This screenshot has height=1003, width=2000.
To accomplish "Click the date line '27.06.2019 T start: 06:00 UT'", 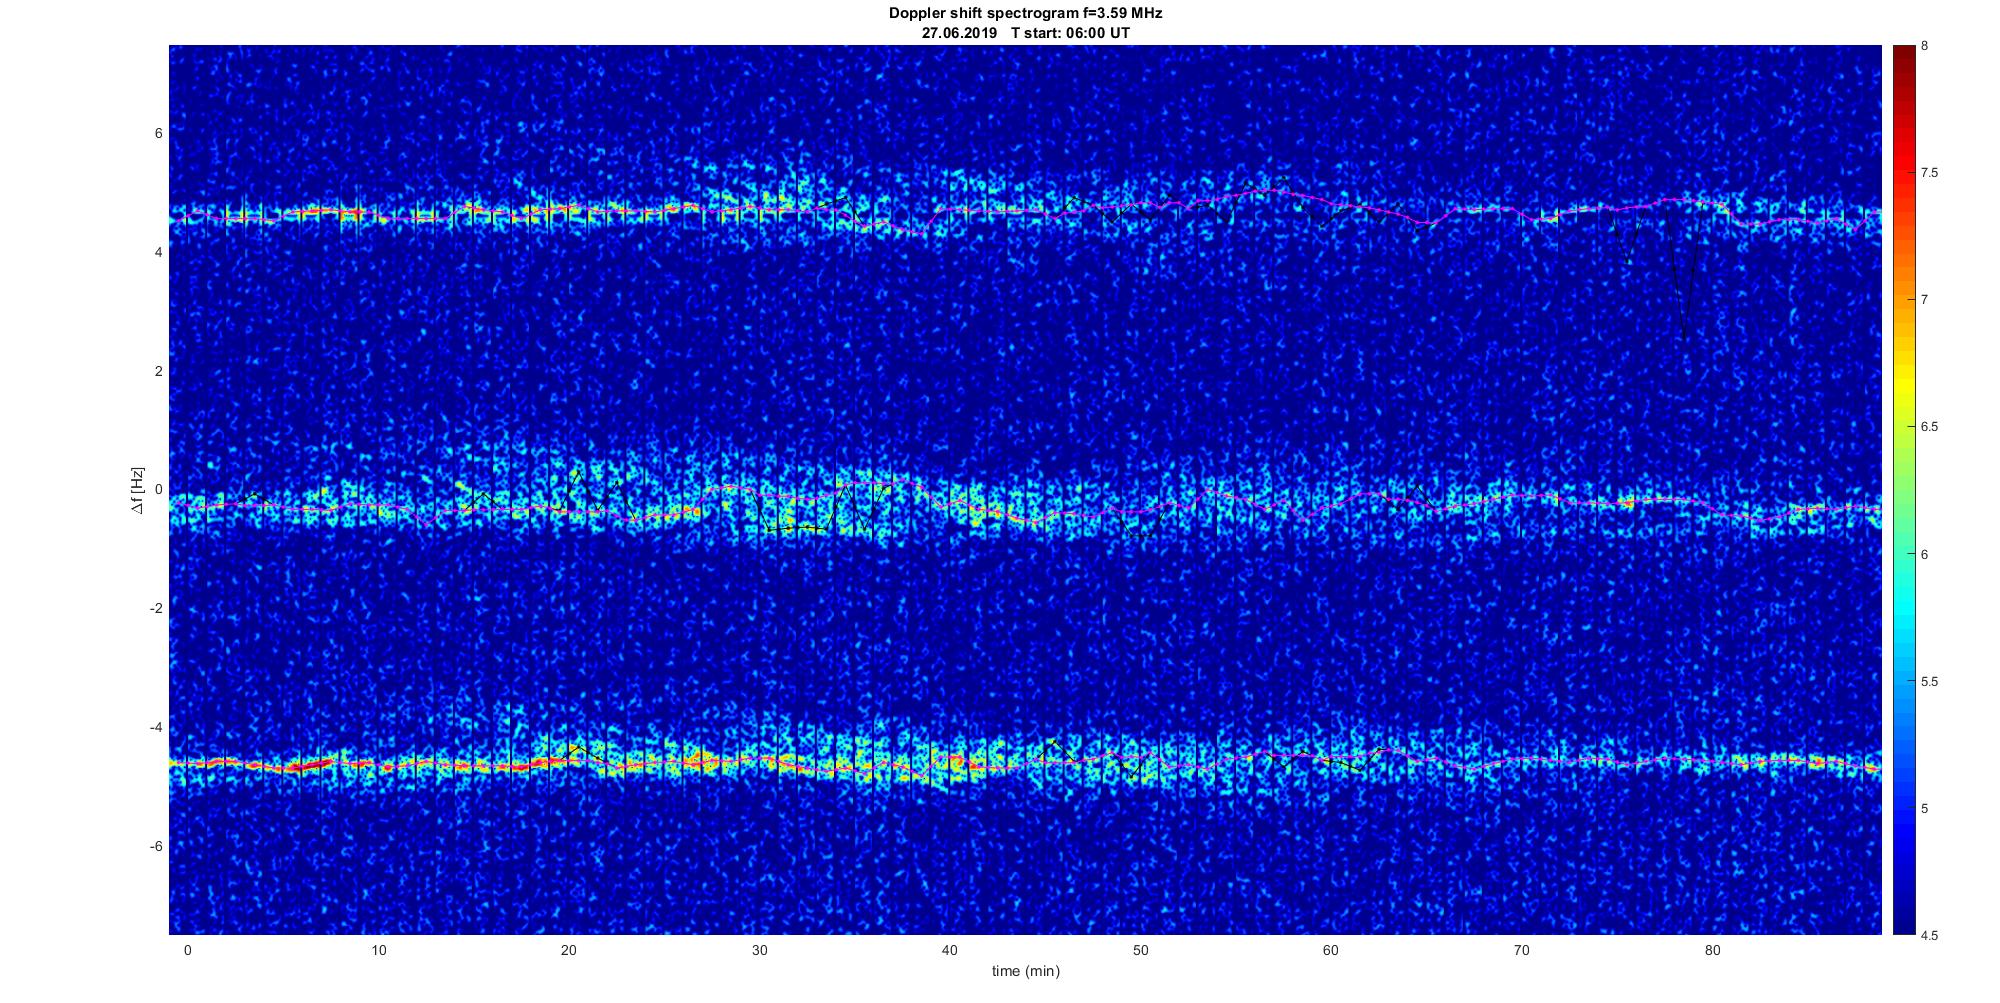I will pyautogui.click(x=1025, y=32).
